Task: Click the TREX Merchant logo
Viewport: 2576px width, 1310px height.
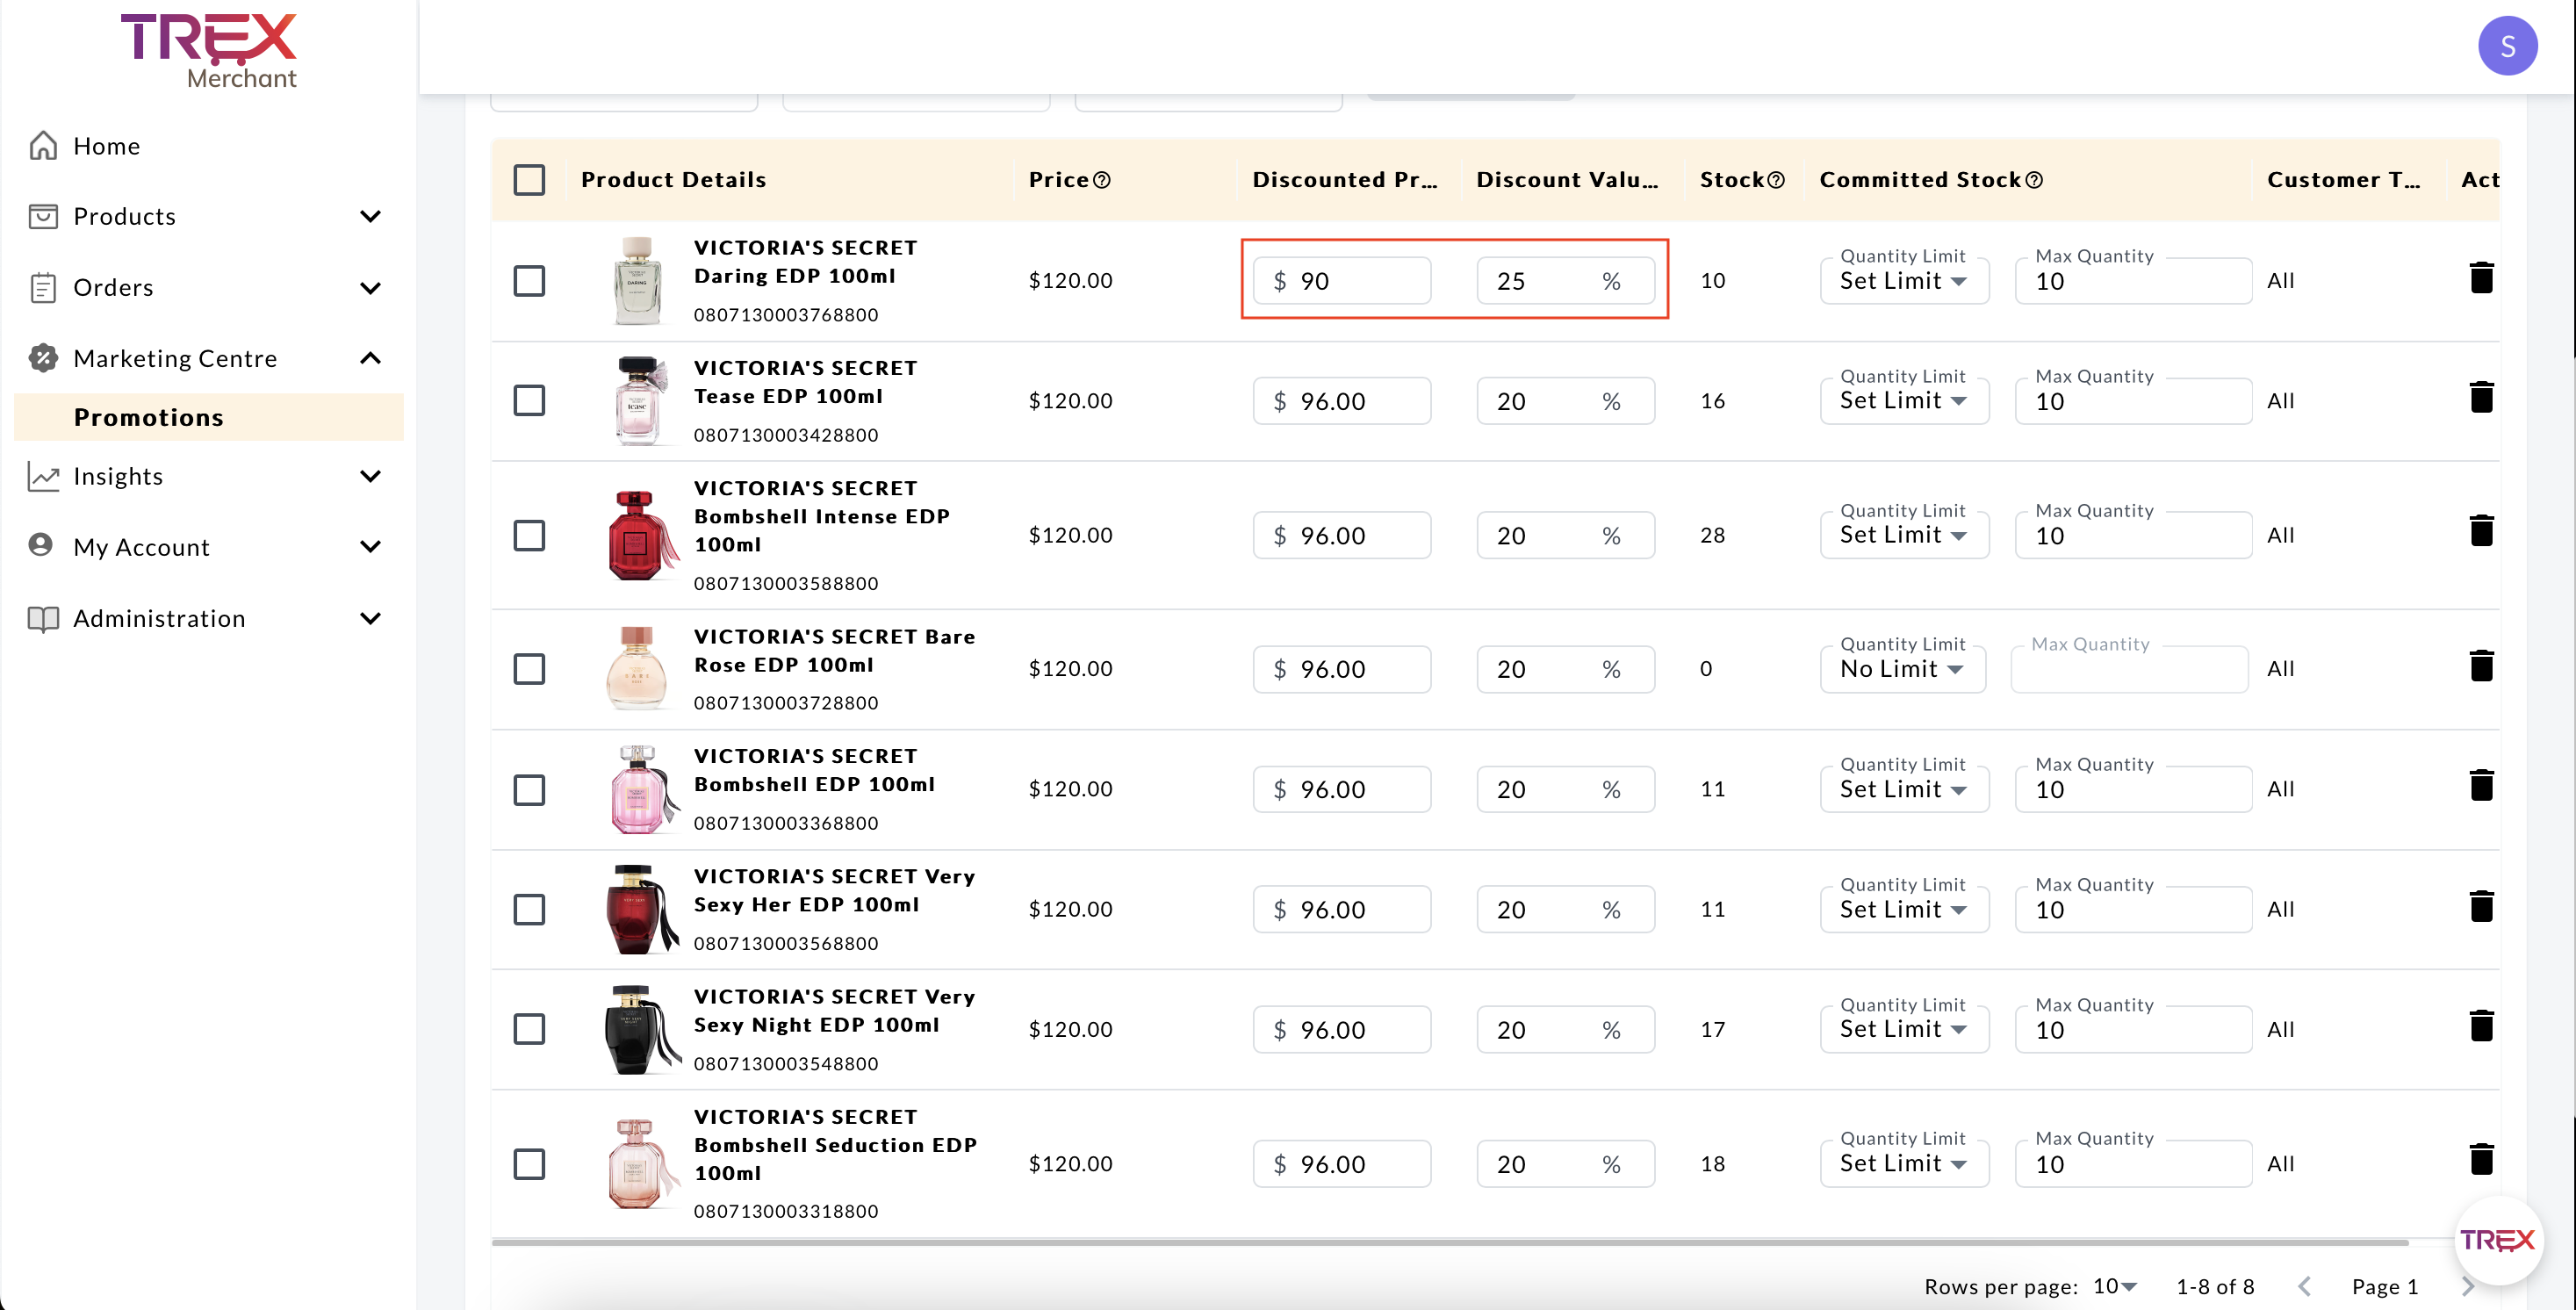Action: [x=209, y=50]
